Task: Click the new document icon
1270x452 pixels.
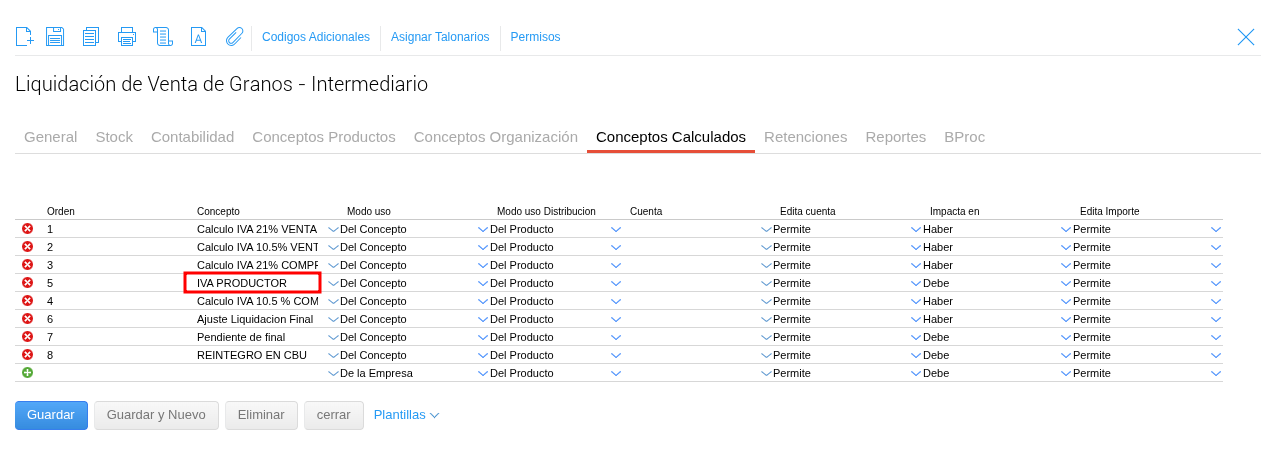Action: 25,37
